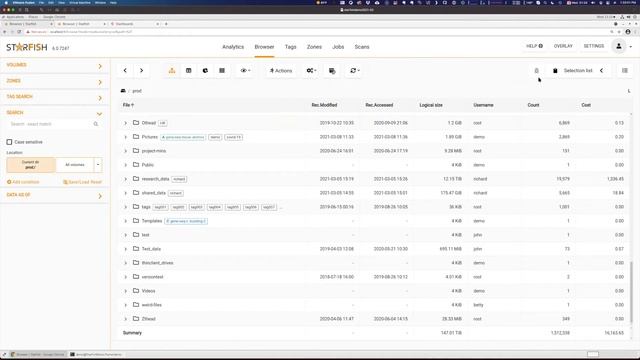Open the gears settings dropdown in toolbar
640x360 pixels.
pyautogui.click(x=311, y=71)
